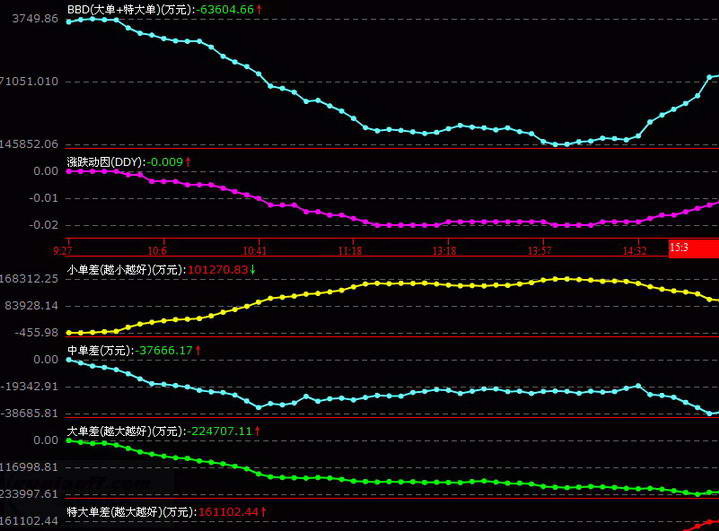Click the BBD value -63604.66

pos(224,9)
